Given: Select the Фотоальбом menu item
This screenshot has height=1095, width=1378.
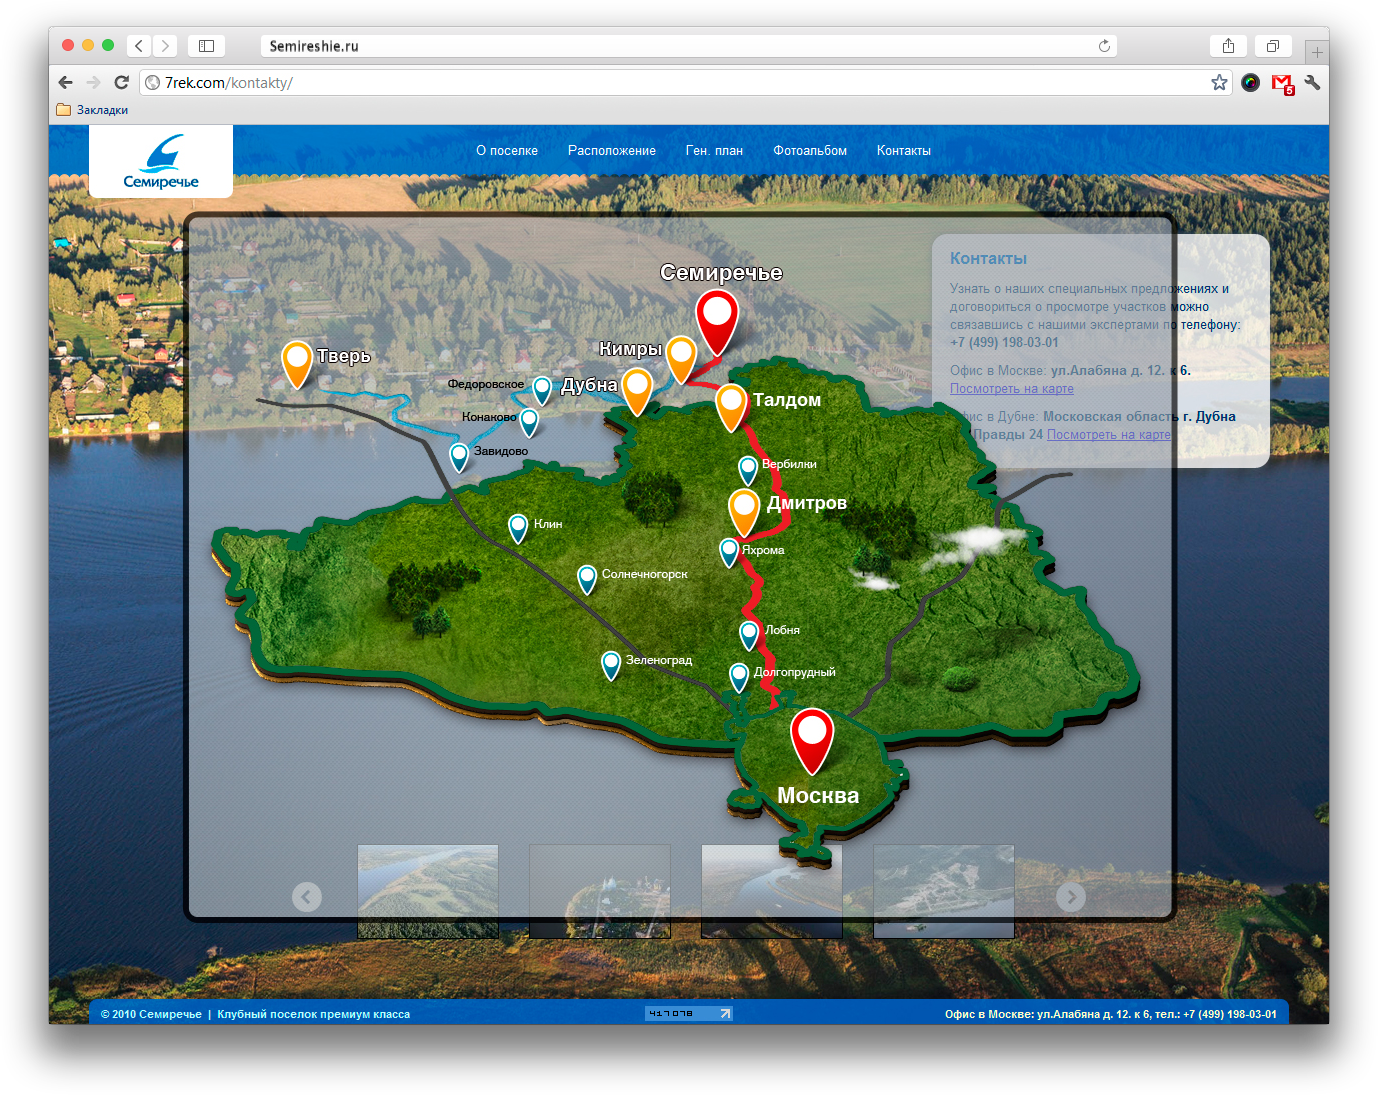Looking at the screenshot, I should tap(810, 151).
